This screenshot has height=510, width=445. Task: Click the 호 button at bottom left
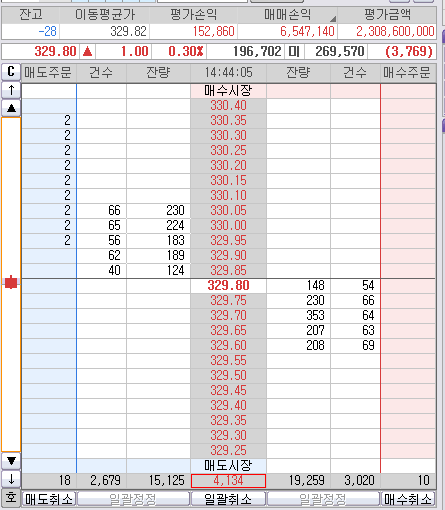11,498
